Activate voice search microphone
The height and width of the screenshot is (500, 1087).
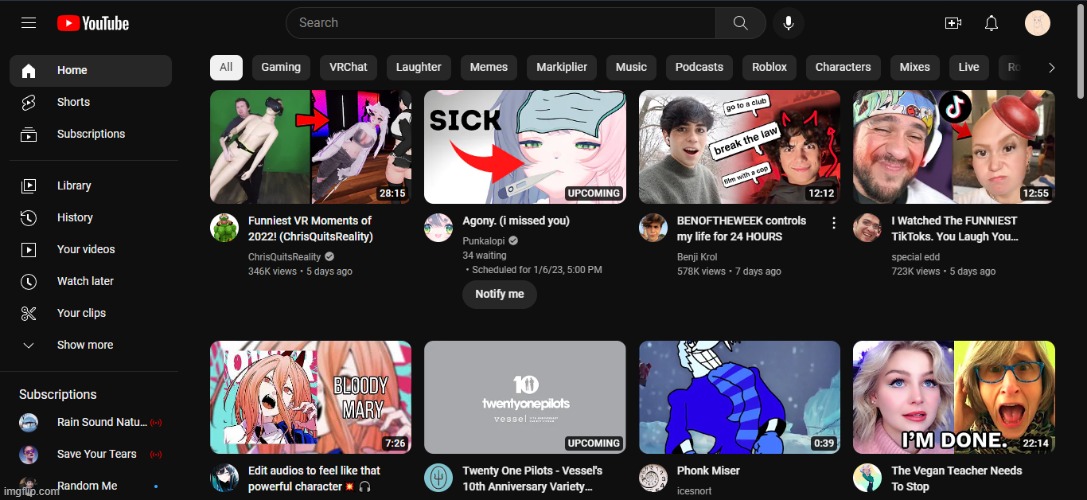(788, 23)
